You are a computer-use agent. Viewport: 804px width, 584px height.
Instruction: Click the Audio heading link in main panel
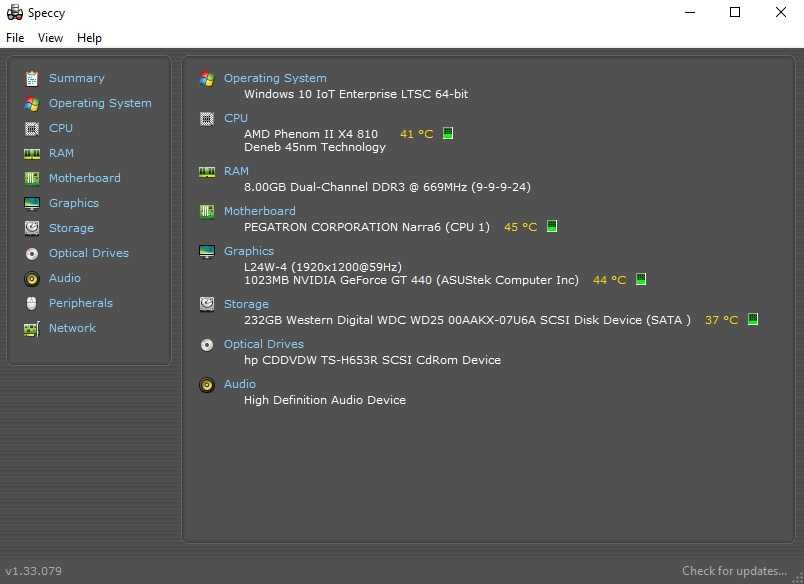pos(239,384)
